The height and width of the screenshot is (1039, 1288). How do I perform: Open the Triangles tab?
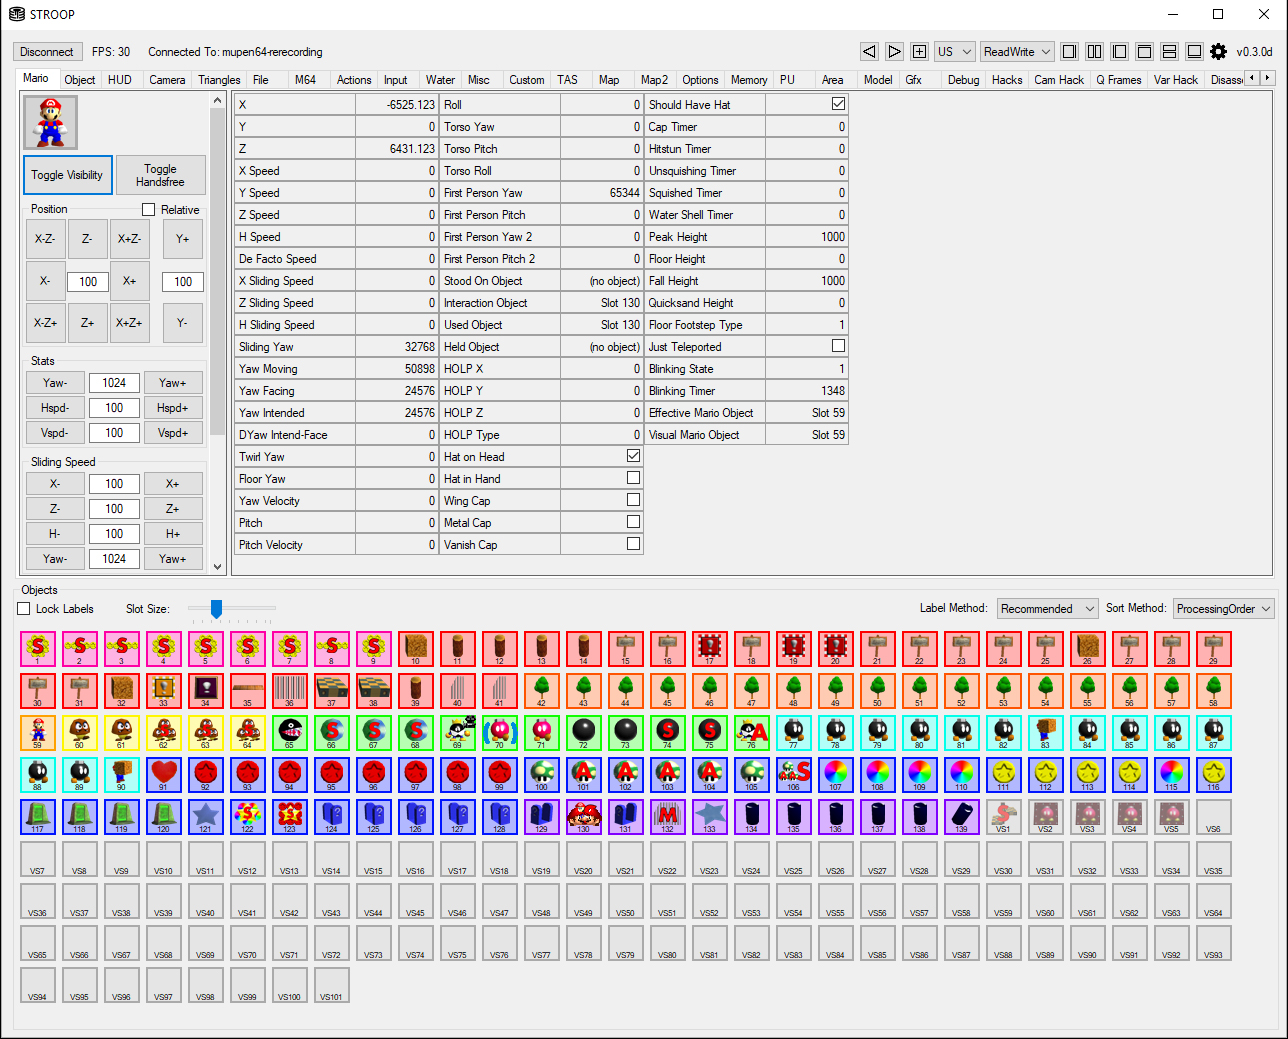tap(219, 80)
